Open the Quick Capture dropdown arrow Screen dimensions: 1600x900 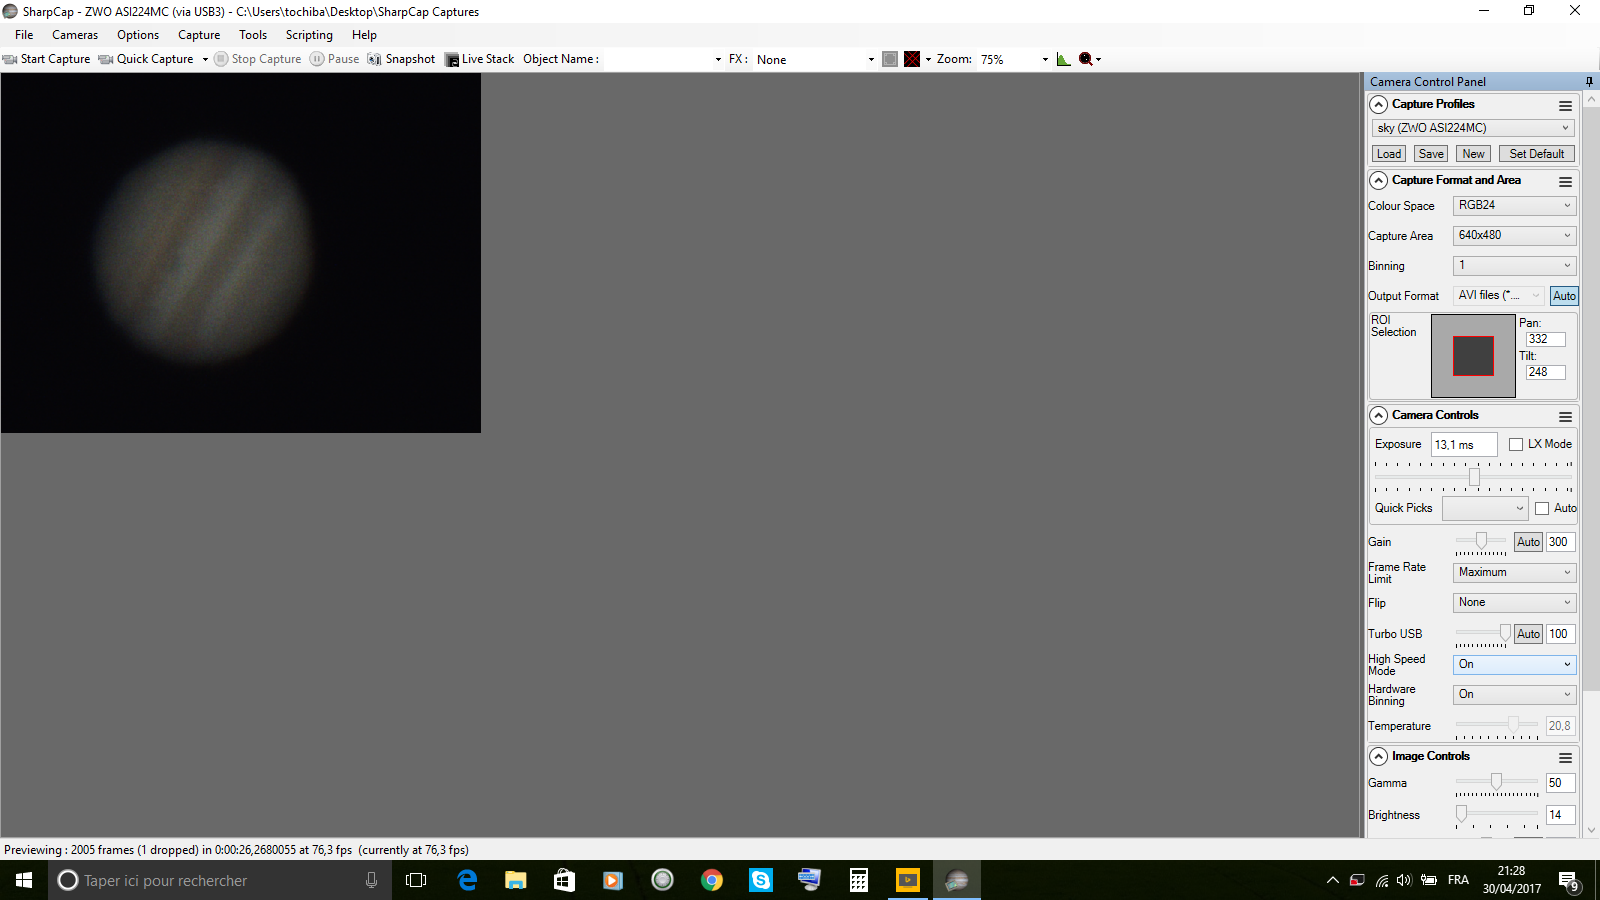pyautogui.click(x=205, y=59)
